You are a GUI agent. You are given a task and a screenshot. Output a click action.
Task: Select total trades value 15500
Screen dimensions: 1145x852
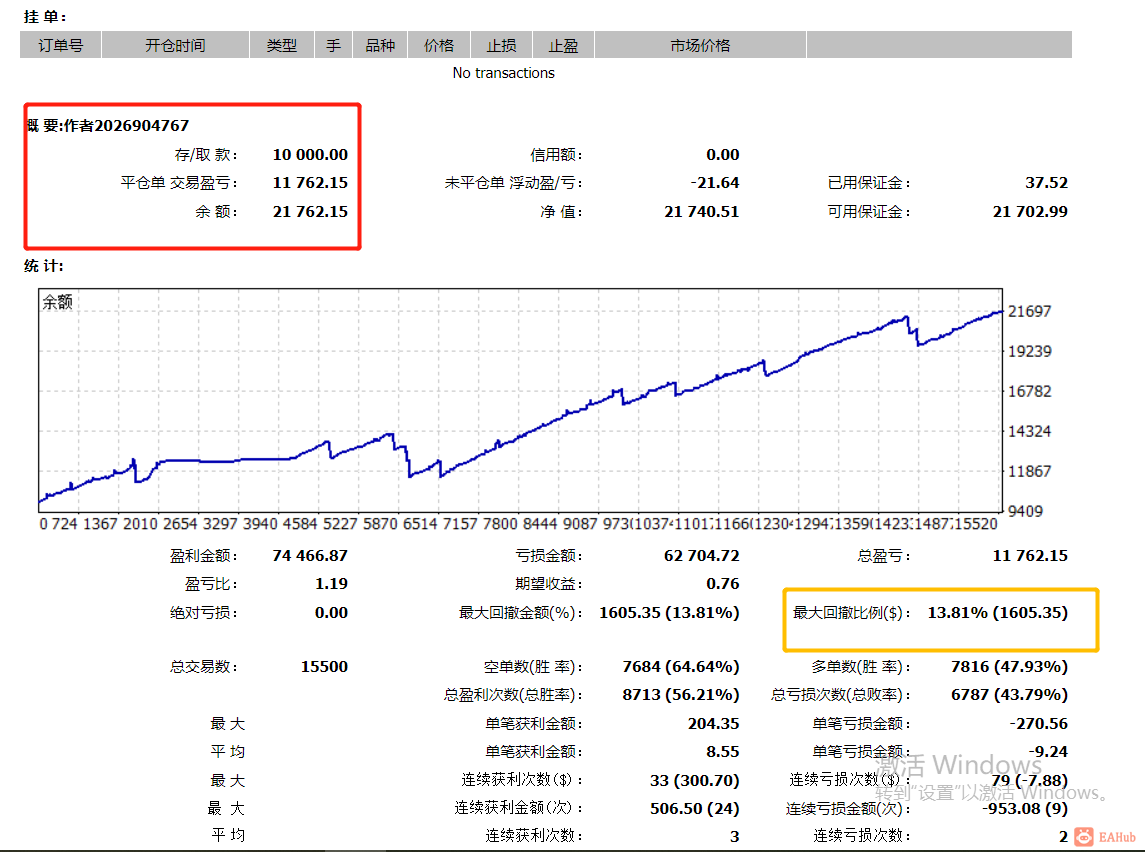[x=324, y=667]
